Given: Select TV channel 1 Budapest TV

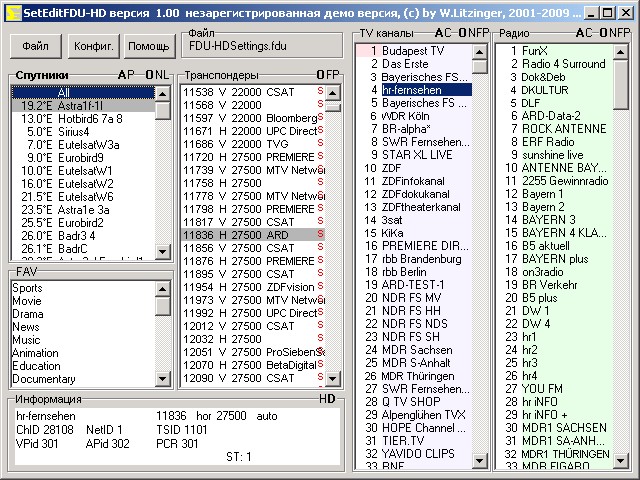Looking at the screenshot, I should coord(414,51).
